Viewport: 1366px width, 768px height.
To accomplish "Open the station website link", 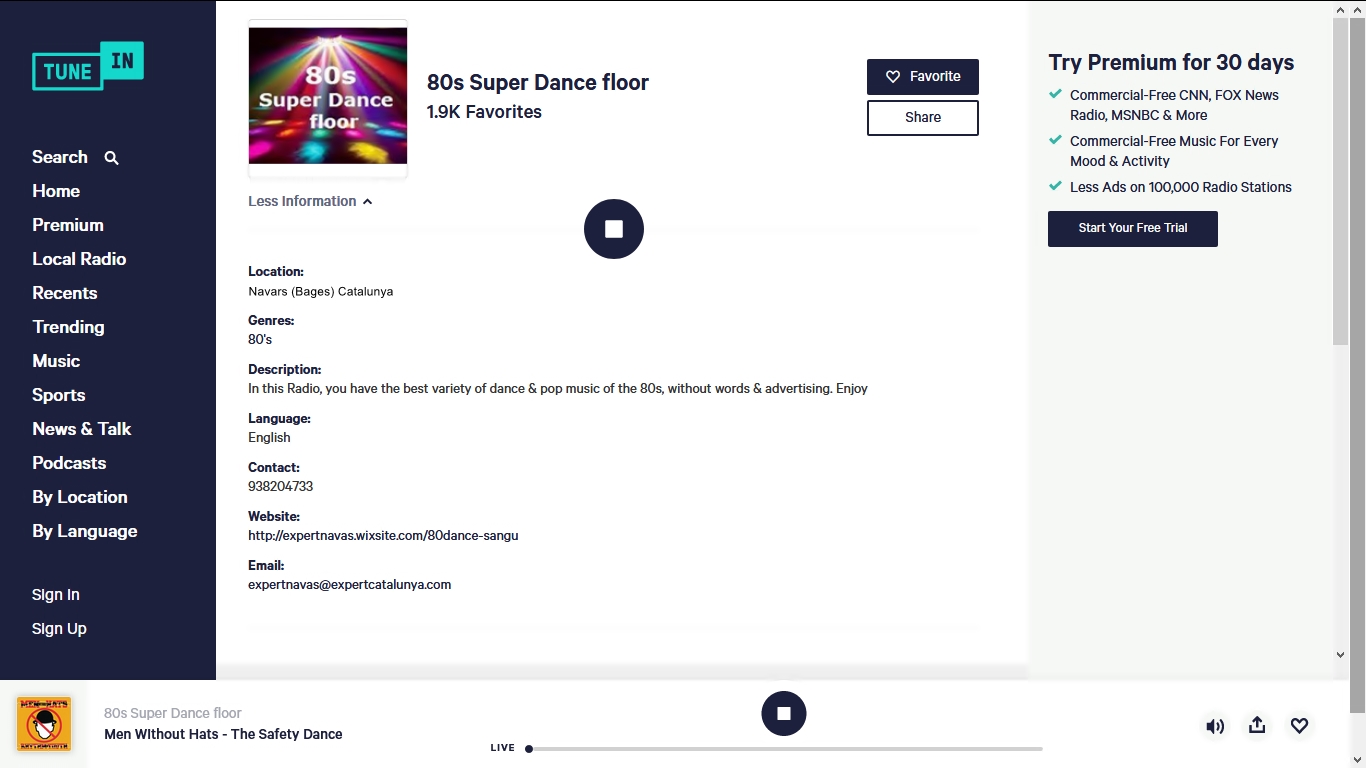I will click(x=383, y=535).
